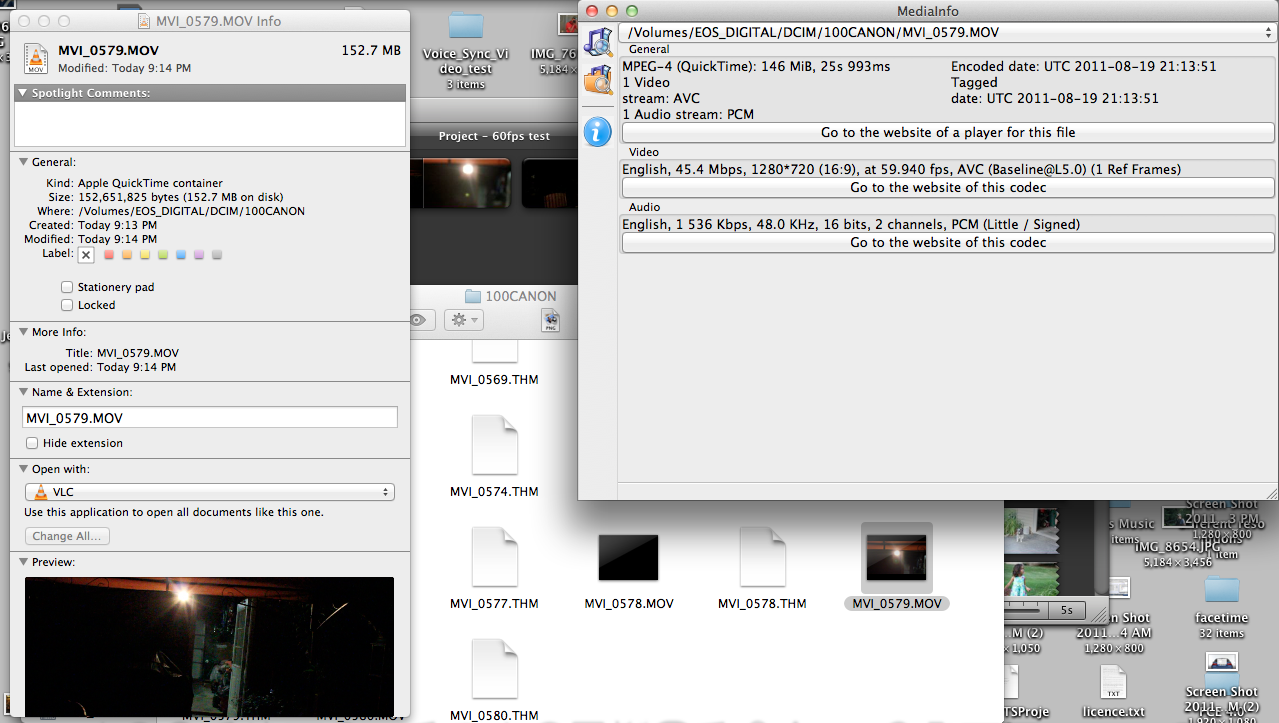Click the Voice_Sync_Video_test desktop folder
Image resolution: width=1279 pixels, height=723 pixels.
pos(466,25)
